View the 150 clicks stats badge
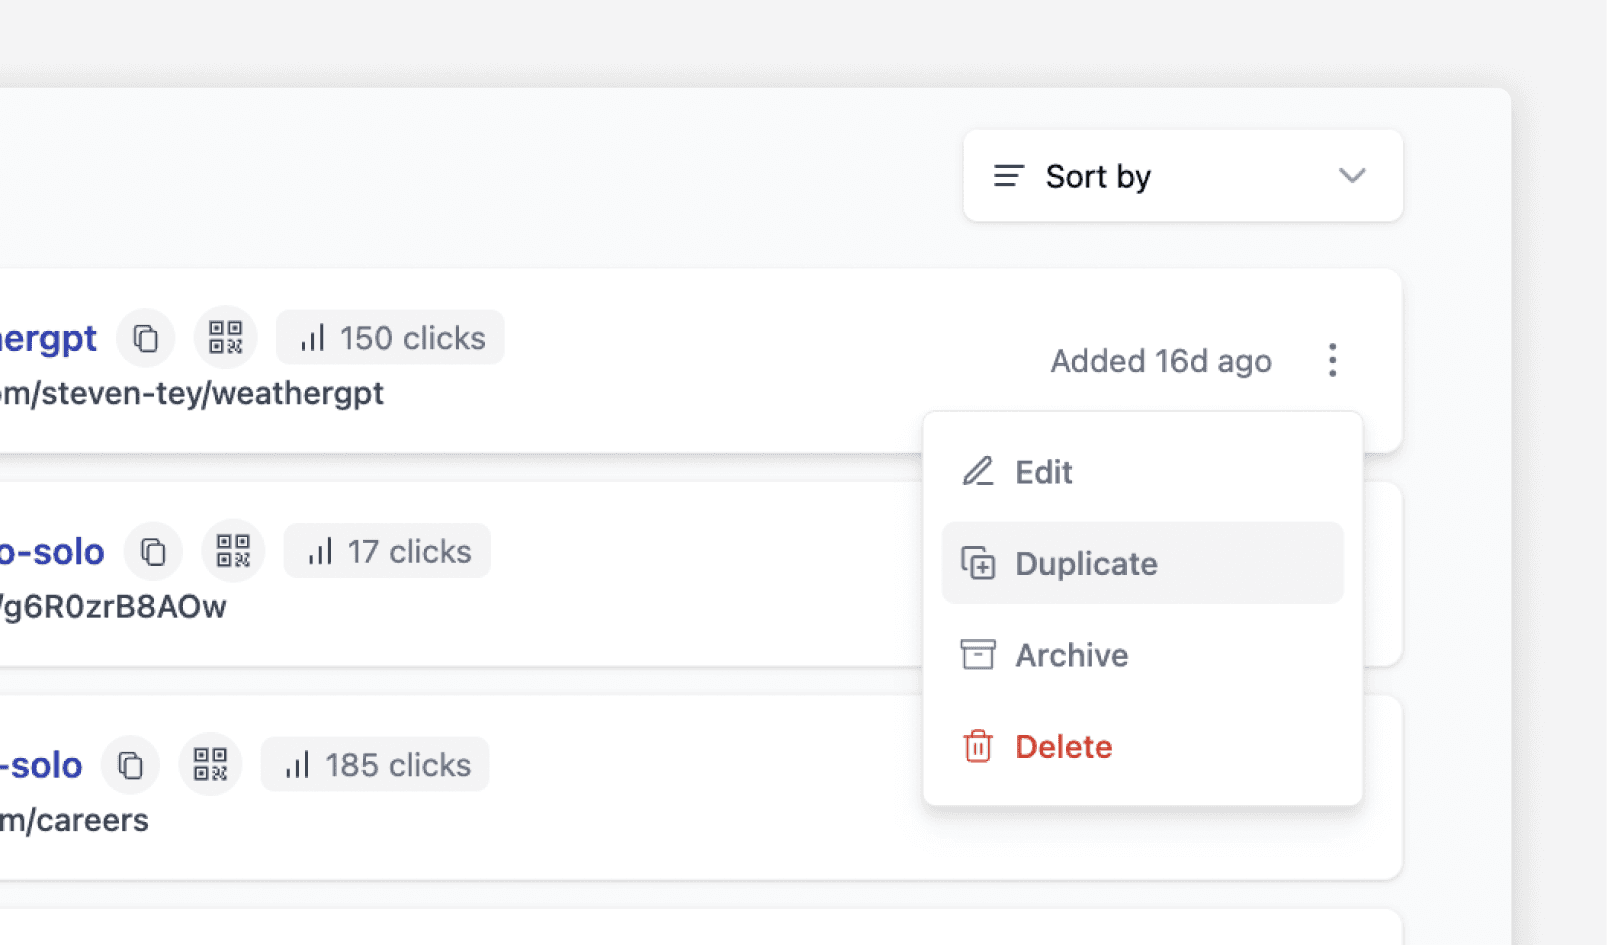Viewport: 1607px width, 946px height. pos(391,338)
